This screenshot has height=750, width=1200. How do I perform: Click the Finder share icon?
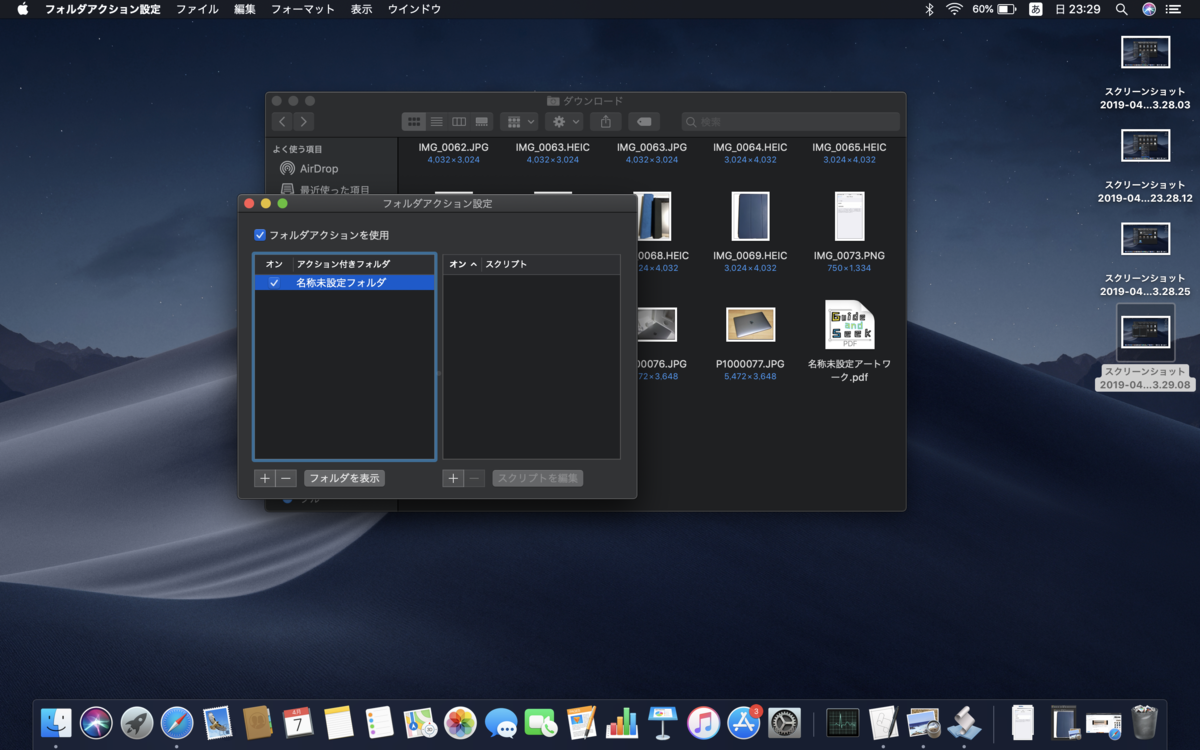[x=605, y=122]
